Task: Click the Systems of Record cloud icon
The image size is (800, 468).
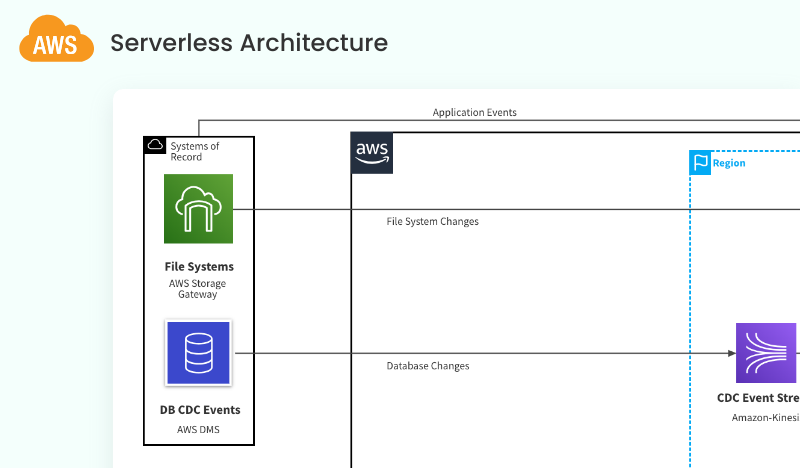Action: (x=155, y=145)
